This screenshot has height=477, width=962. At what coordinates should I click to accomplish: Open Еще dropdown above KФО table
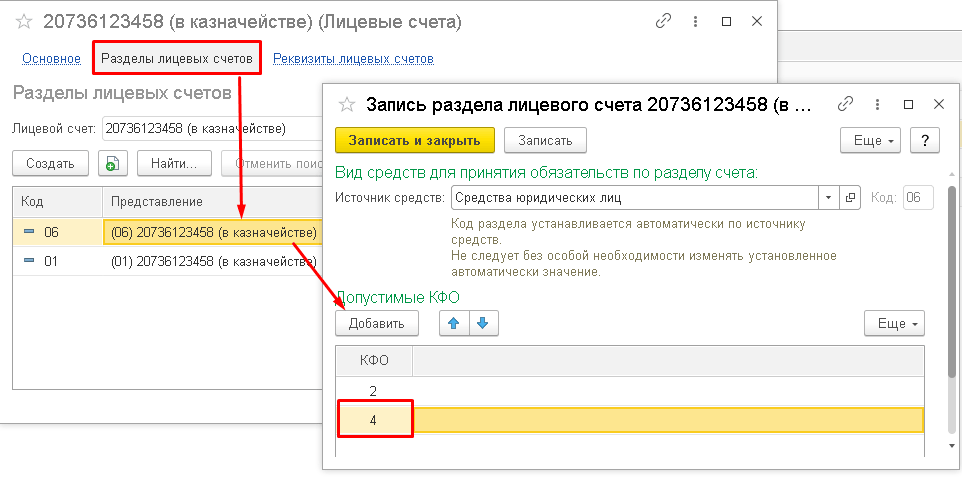tap(894, 323)
